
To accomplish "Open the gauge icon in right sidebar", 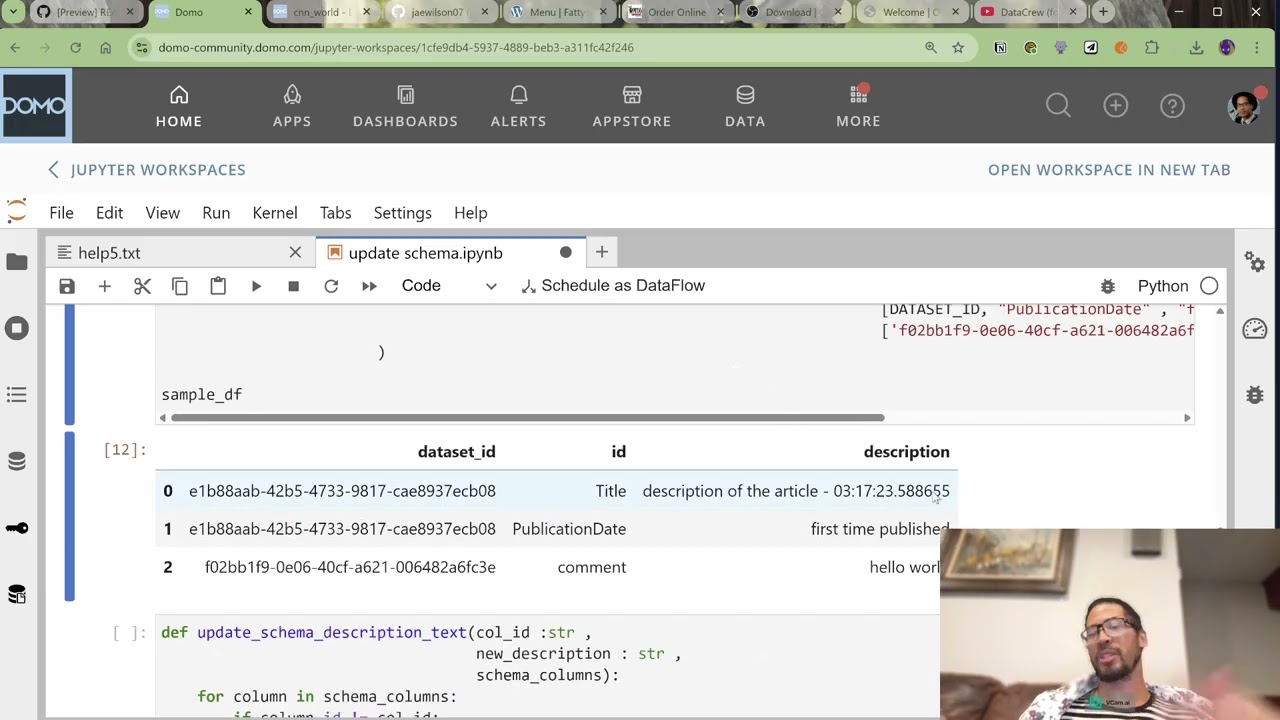I will pyautogui.click(x=1255, y=329).
